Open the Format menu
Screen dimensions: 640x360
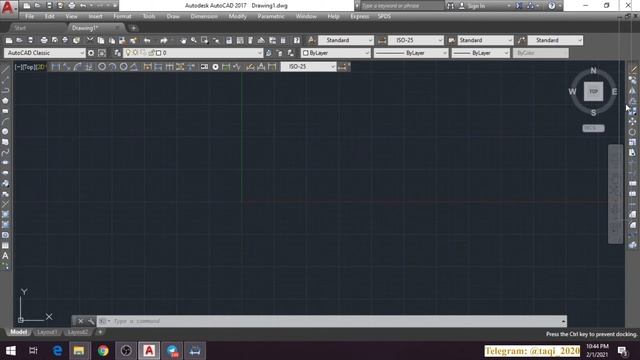[122, 16]
